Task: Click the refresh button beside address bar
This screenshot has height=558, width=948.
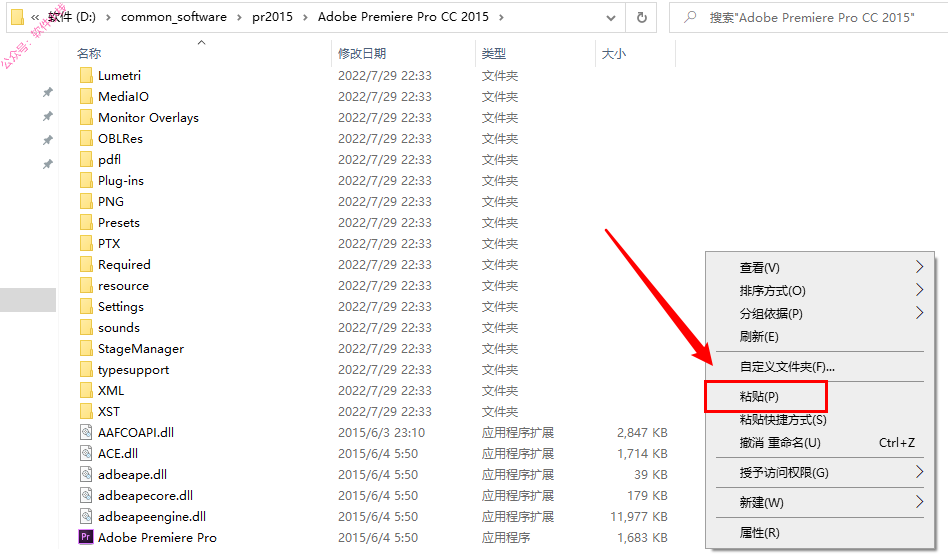Action: pos(641,18)
